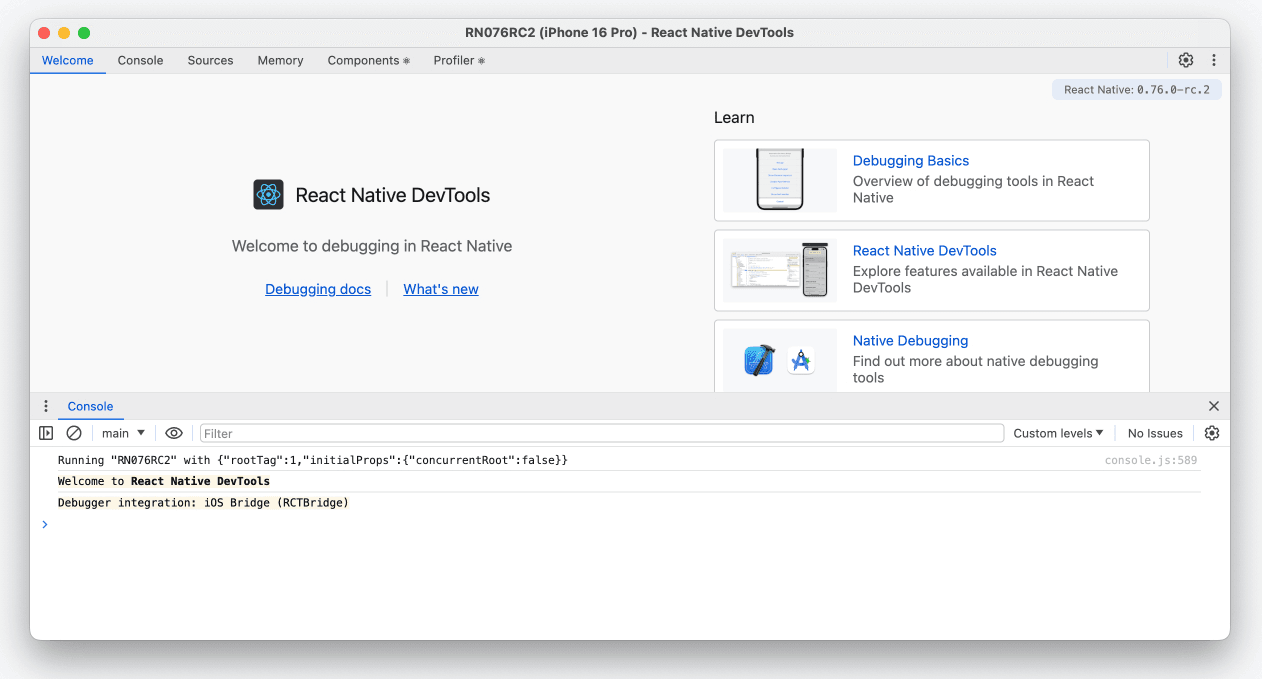Open the Debugging docs link
Viewport: 1262px width, 679px height.
(x=318, y=289)
